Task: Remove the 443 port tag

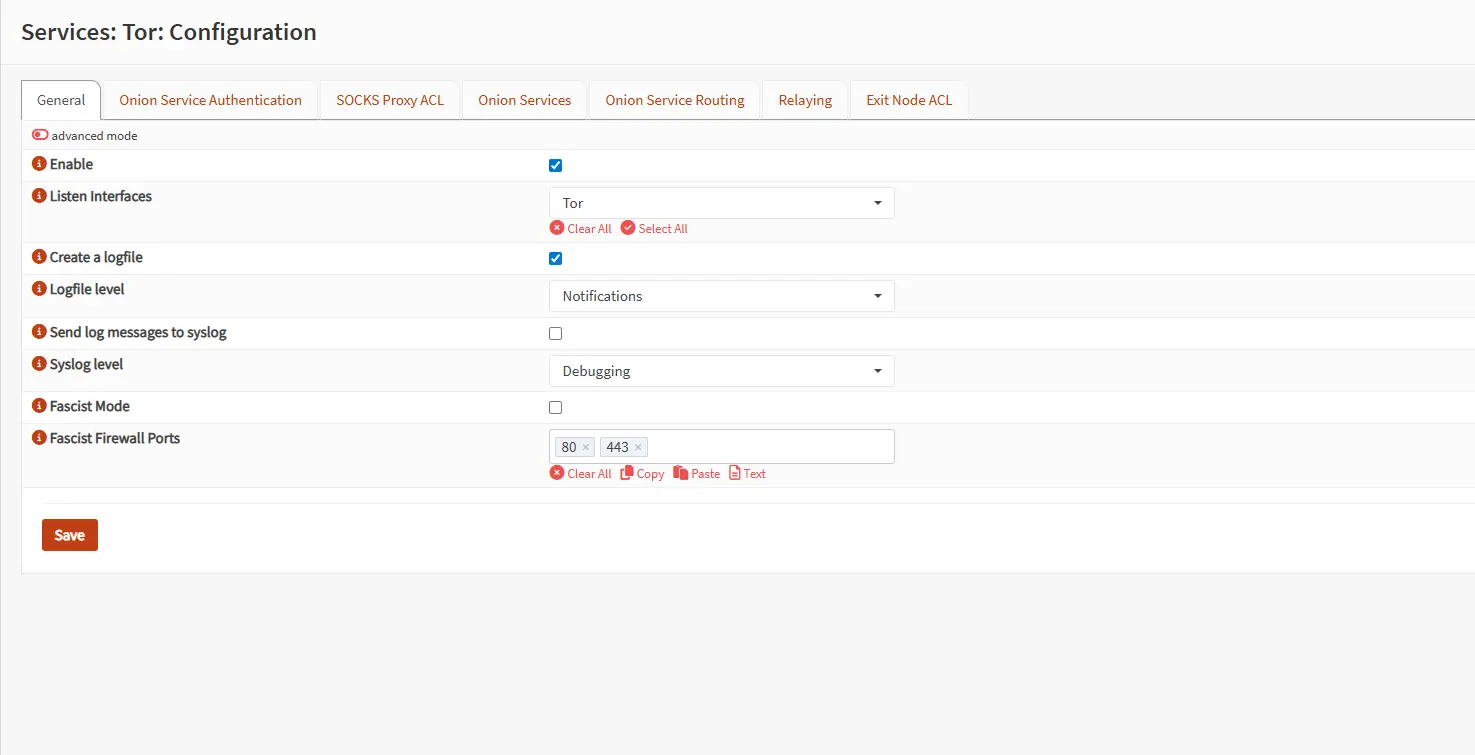Action: [638, 447]
